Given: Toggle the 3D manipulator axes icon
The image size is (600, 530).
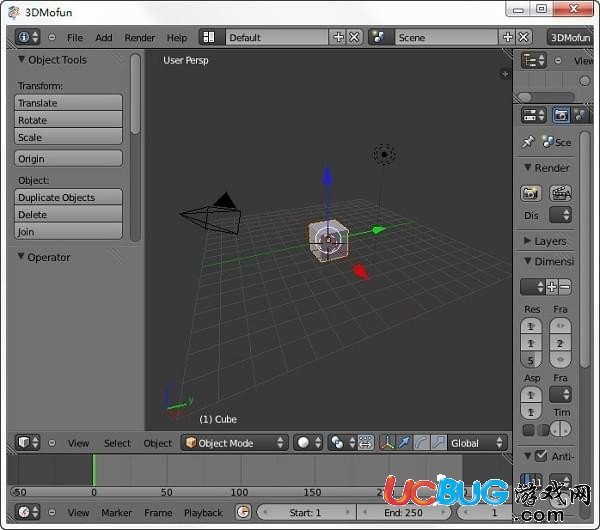Looking at the screenshot, I should tap(388, 443).
